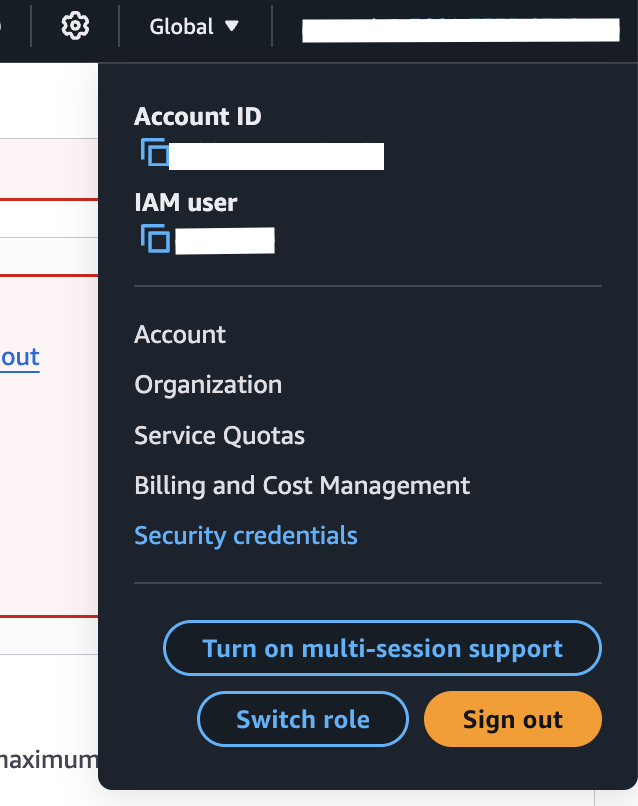Collapse the account menu in top bar
The image size is (638, 806).
(460, 28)
